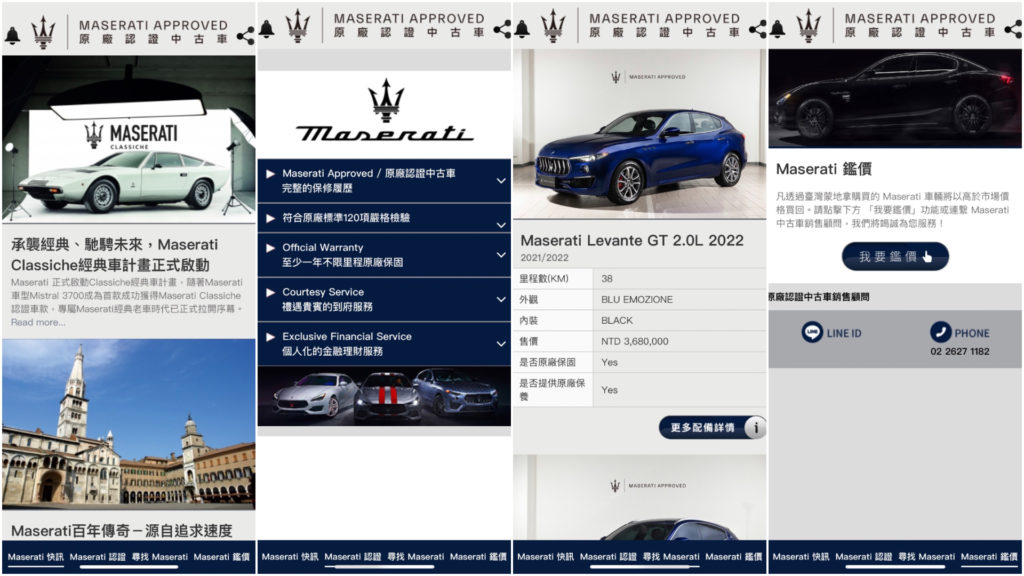
Task: Expand the Maserati Approved / 原廠認證中古車 section chevron
Action: [501, 181]
